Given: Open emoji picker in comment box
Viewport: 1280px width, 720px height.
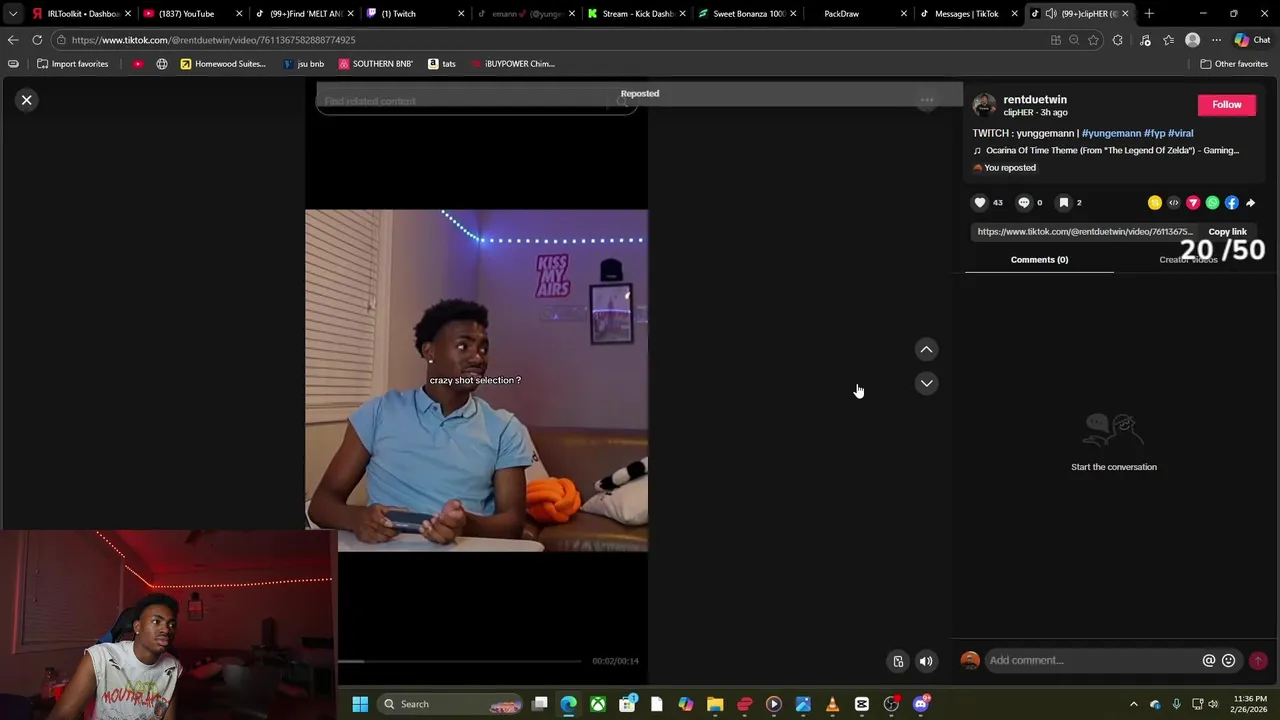Looking at the screenshot, I should 1229,660.
